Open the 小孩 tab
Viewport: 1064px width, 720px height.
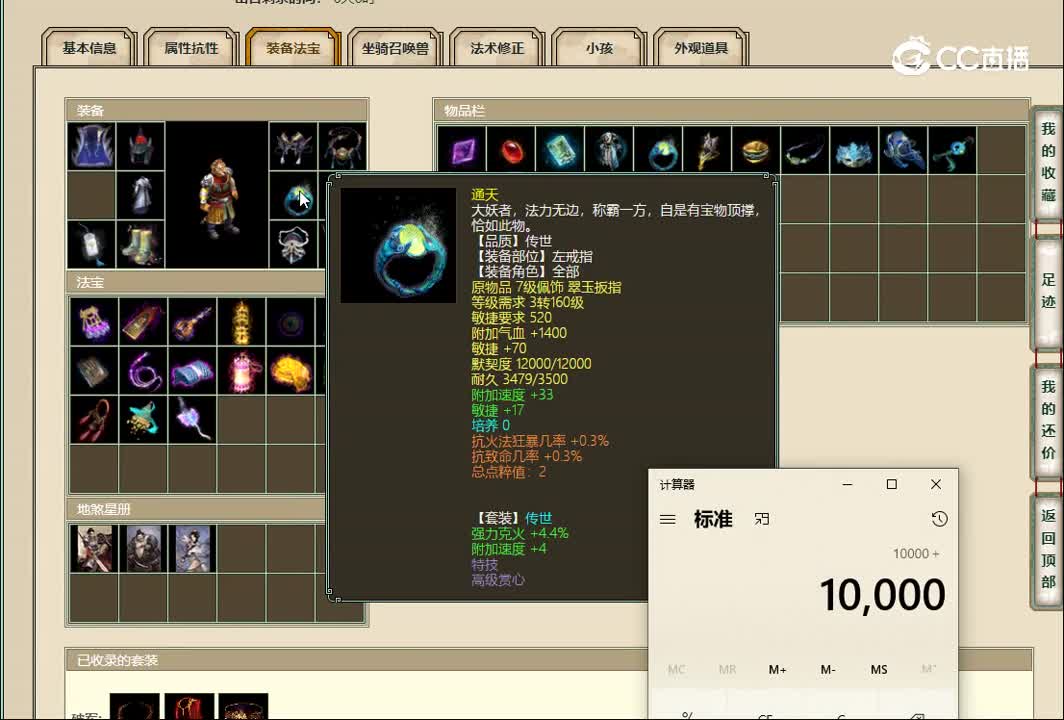(599, 48)
